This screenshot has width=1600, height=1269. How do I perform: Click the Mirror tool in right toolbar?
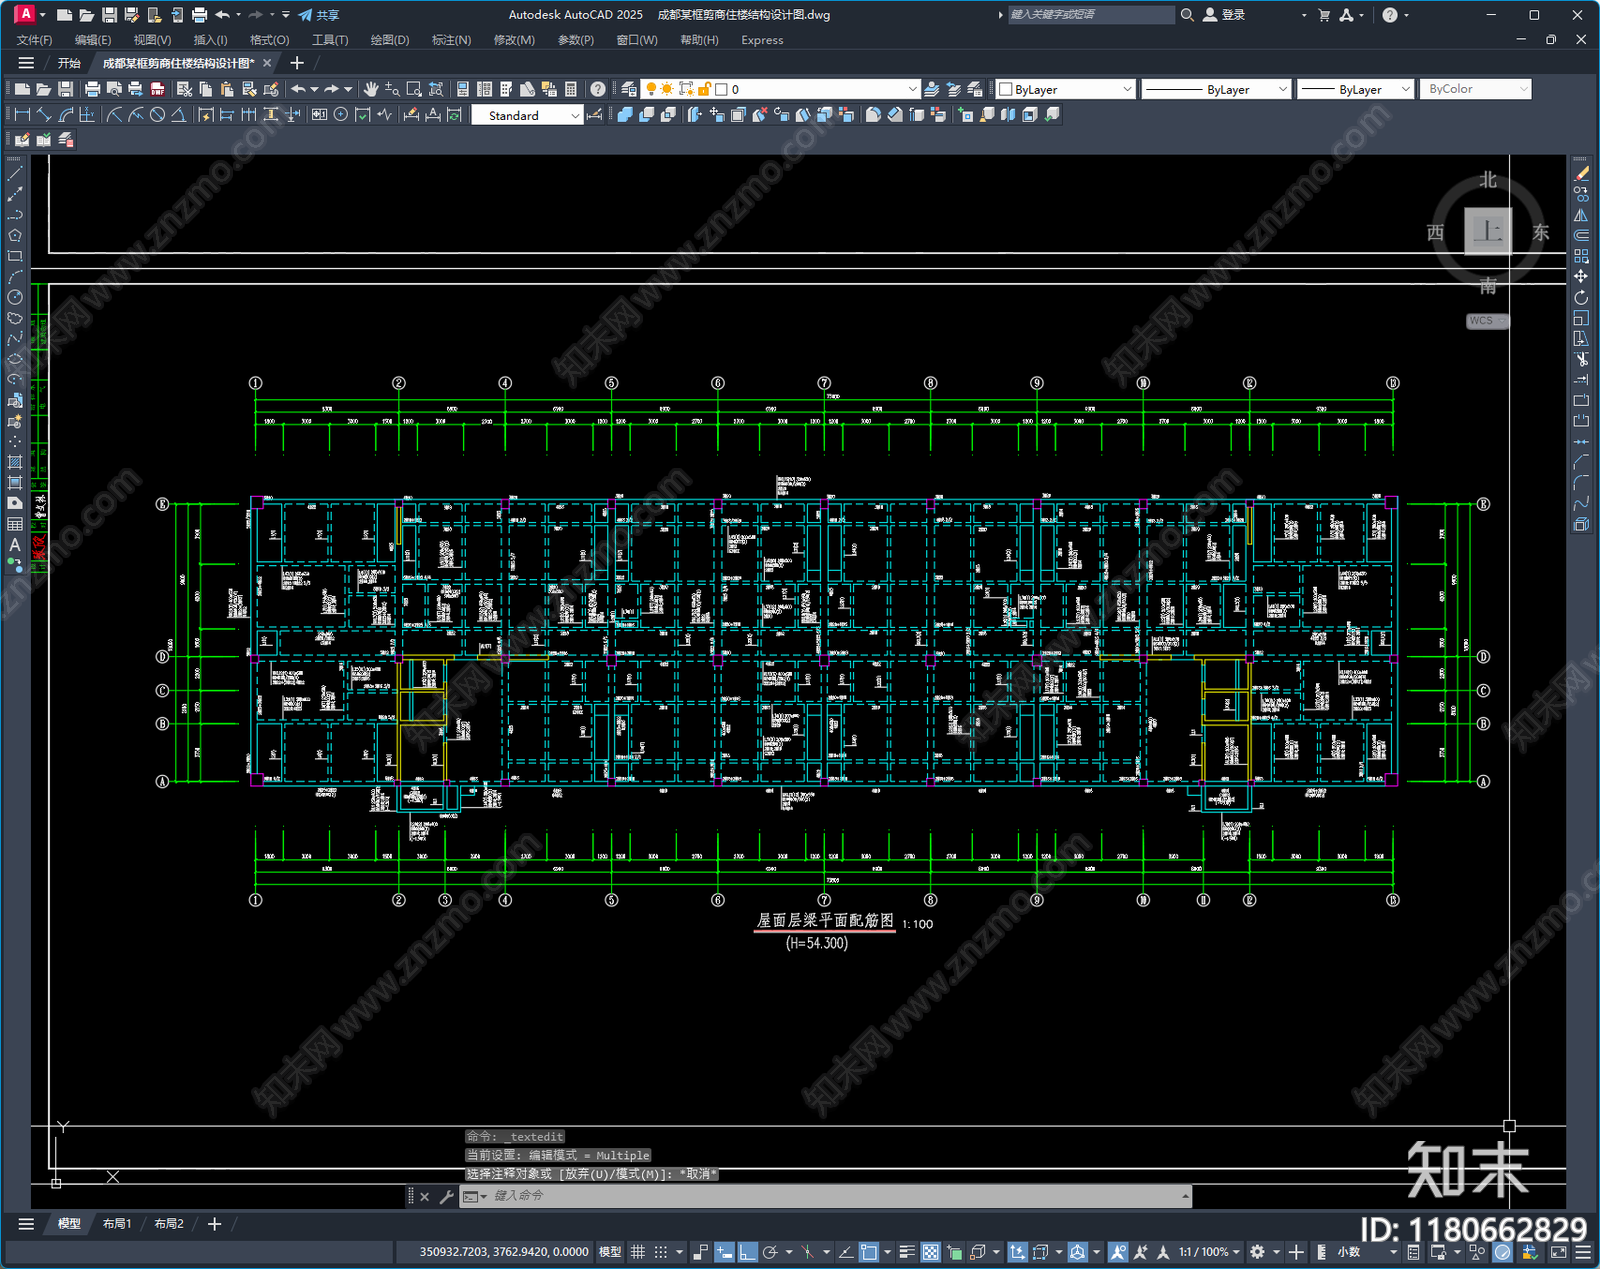(x=1581, y=215)
